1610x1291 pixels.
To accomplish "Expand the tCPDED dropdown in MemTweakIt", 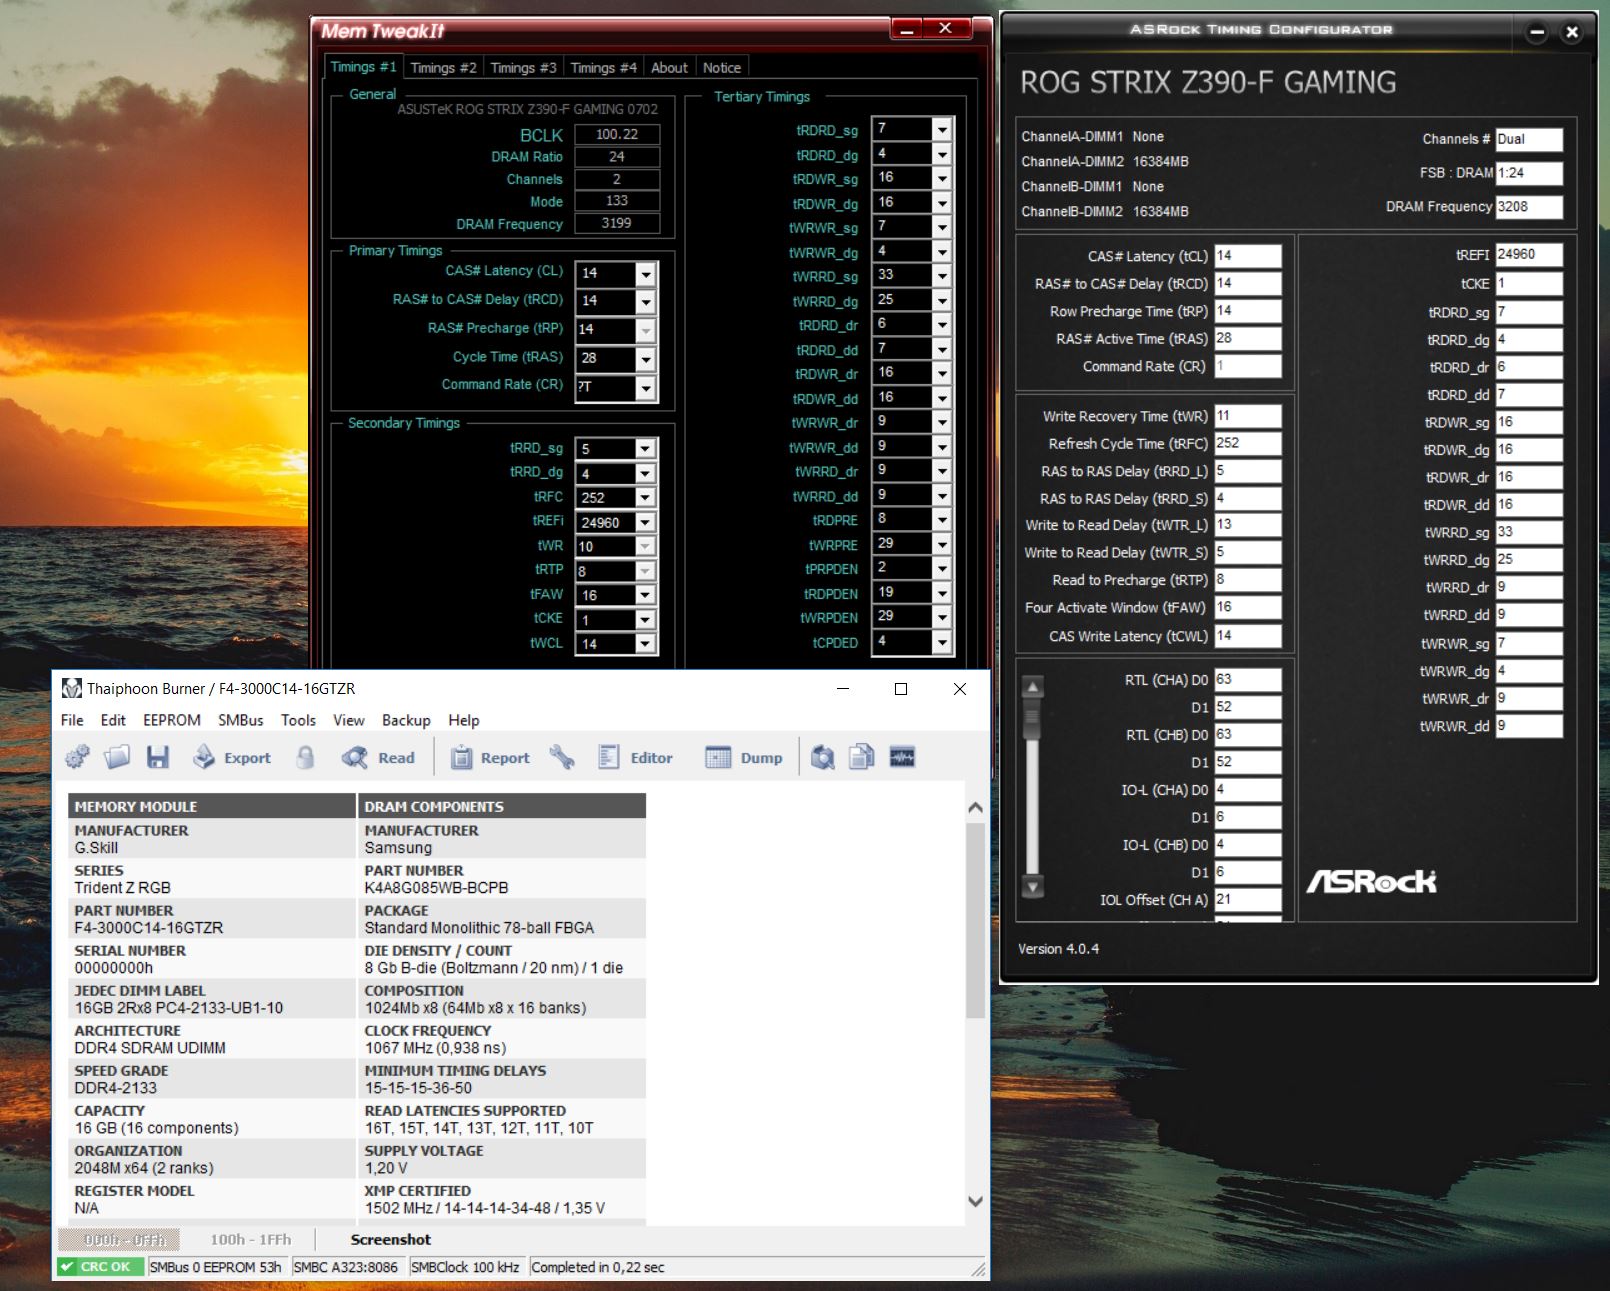I will [942, 643].
